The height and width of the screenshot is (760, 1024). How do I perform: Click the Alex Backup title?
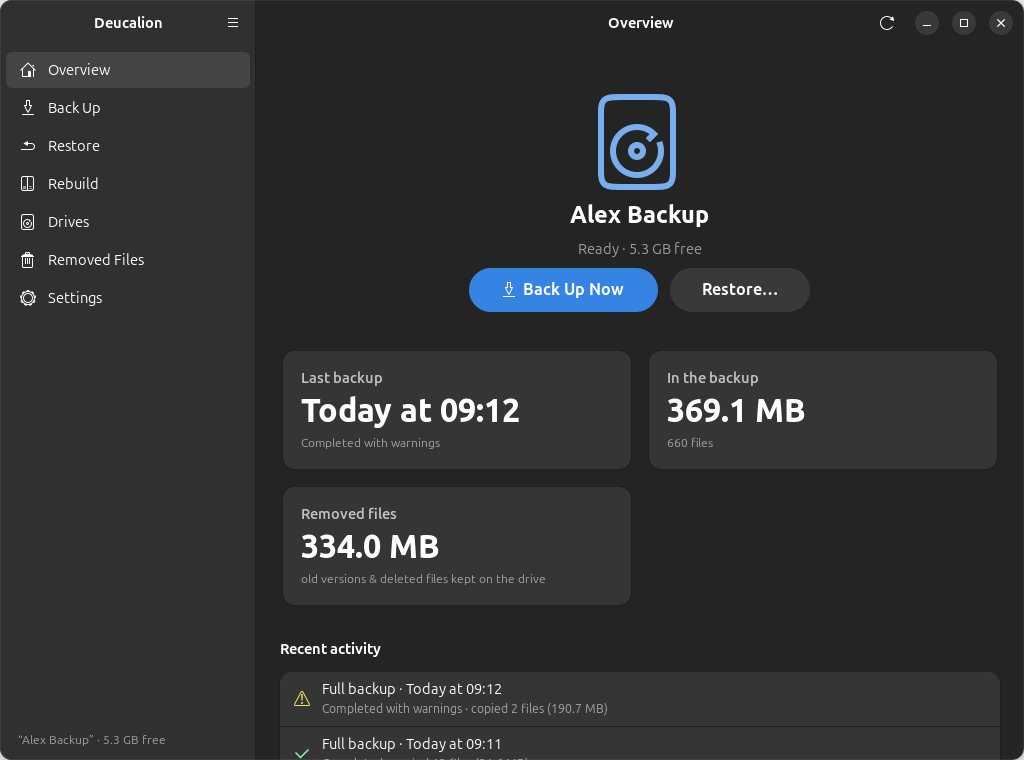click(639, 215)
